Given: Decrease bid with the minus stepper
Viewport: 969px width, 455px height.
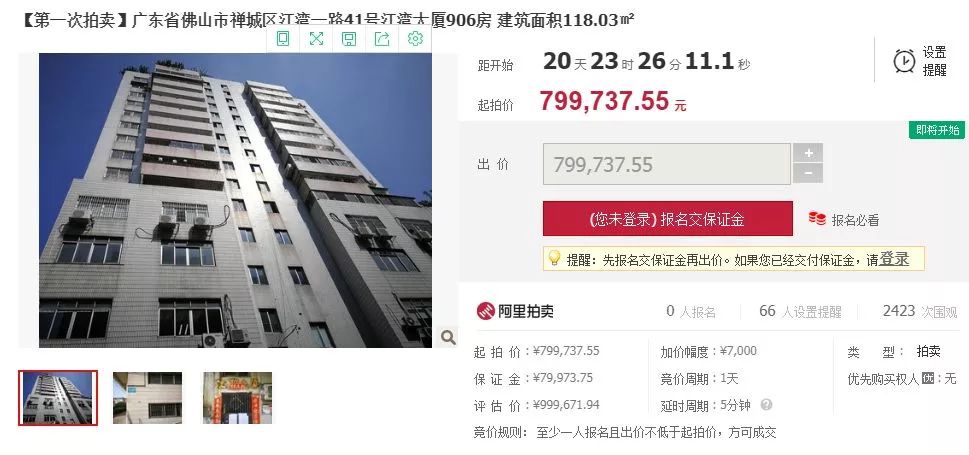Looking at the screenshot, I should (x=808, y=174).
